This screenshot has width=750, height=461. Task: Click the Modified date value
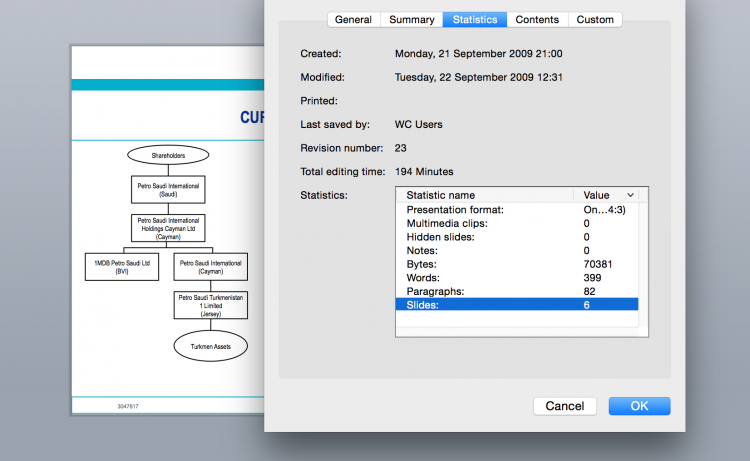pyautogui.click(x=478, y=77)
